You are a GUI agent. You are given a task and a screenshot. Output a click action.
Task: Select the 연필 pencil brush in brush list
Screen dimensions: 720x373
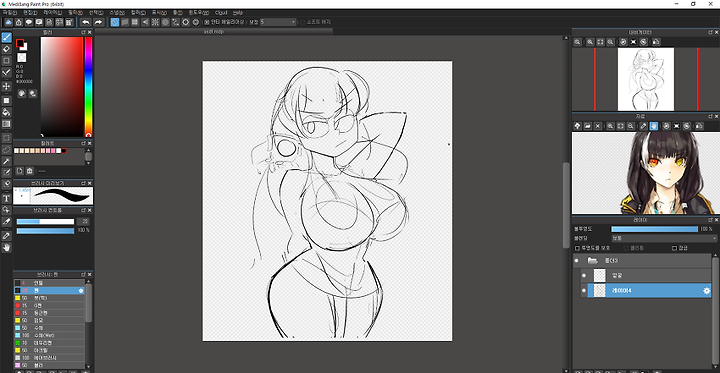tap(49, 283)
